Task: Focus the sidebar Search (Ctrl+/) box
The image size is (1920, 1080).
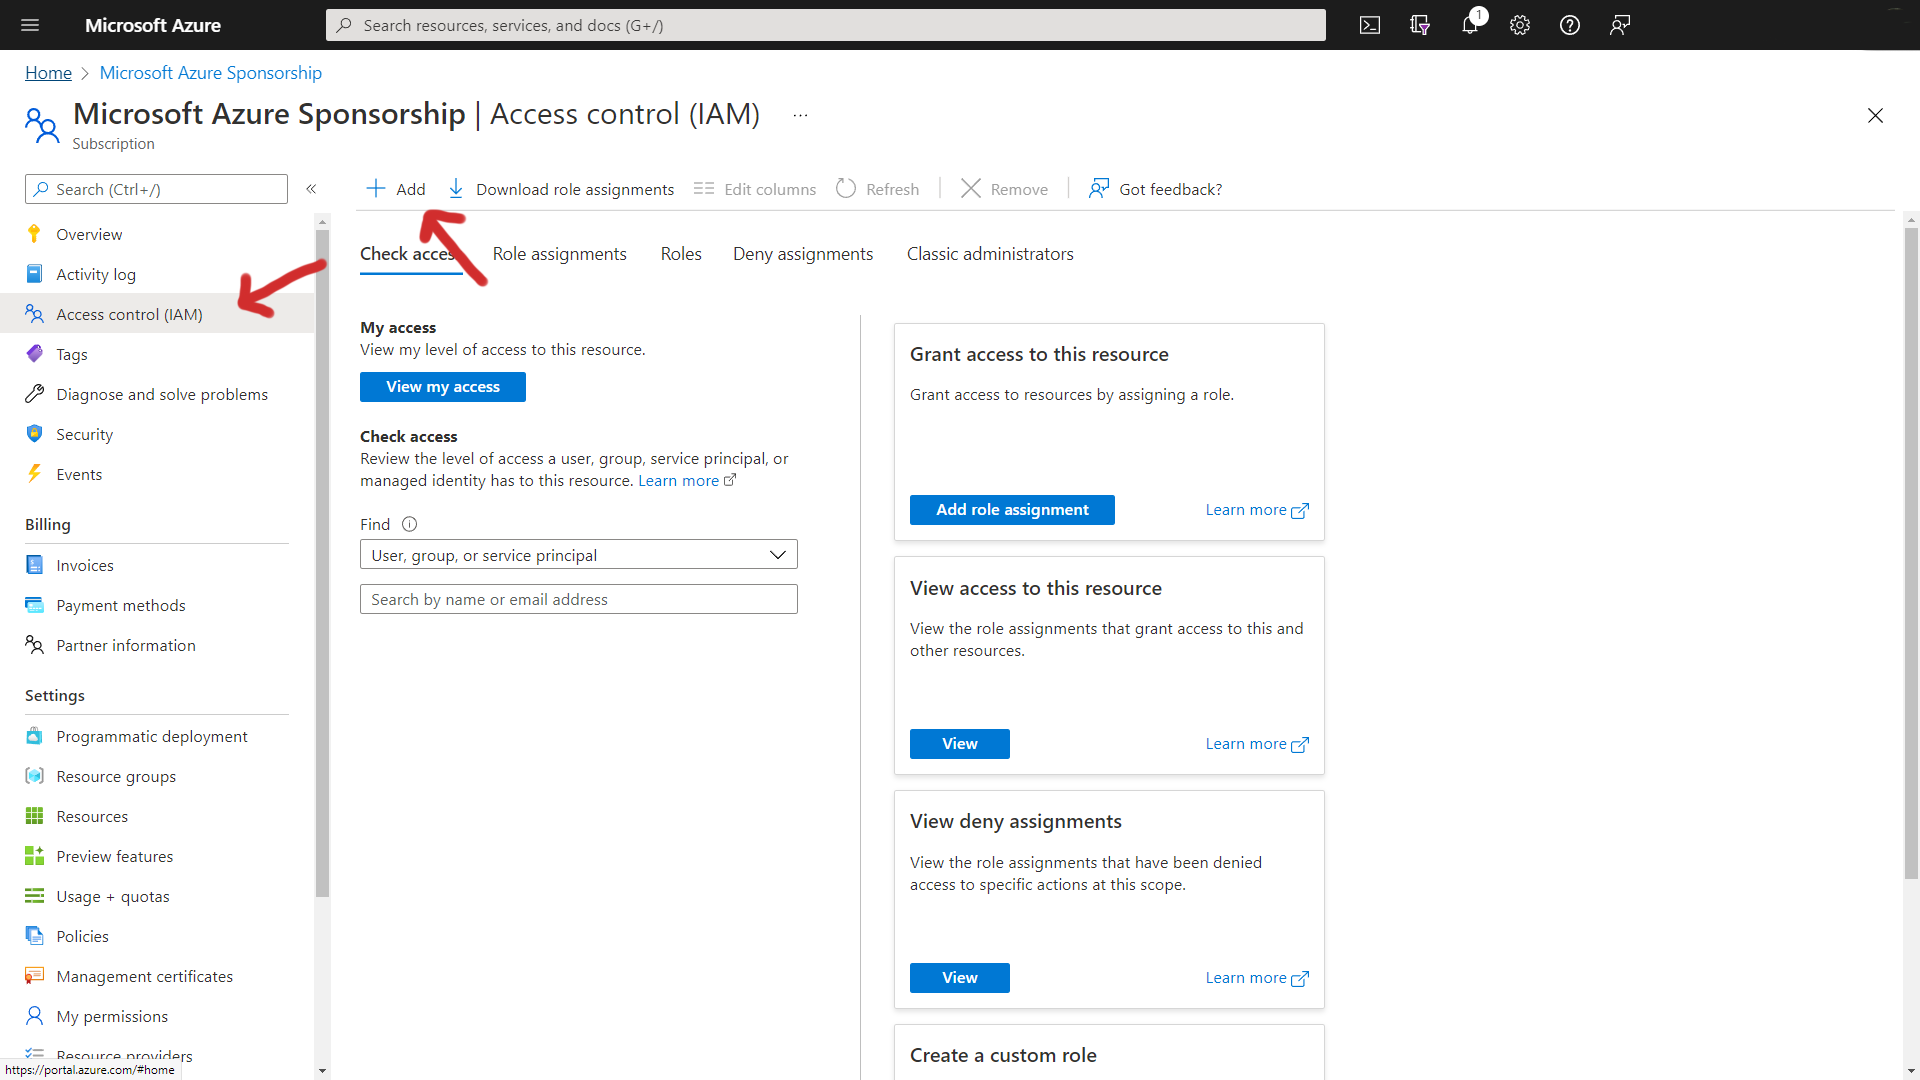Action: pyautogui.click(x=156, y=189)
